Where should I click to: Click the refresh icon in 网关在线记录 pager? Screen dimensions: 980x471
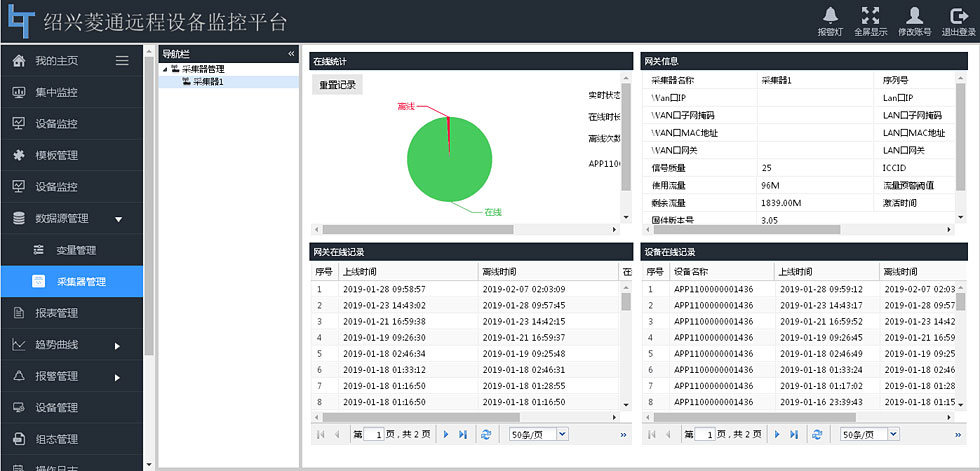486,435
